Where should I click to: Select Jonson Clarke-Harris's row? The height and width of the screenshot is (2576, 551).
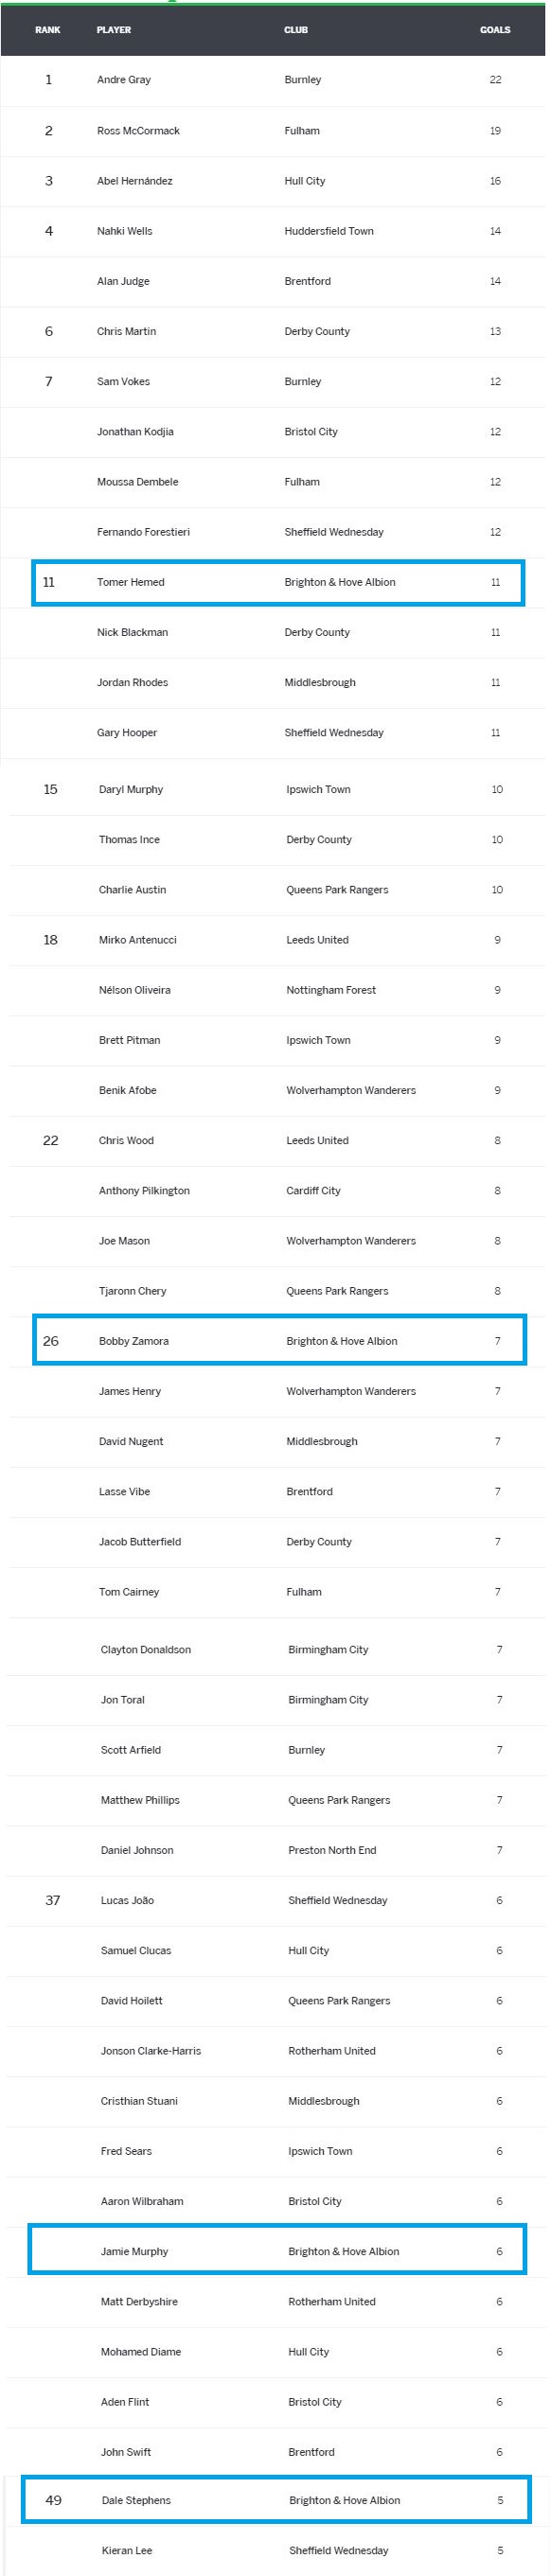click(275, 2050)
